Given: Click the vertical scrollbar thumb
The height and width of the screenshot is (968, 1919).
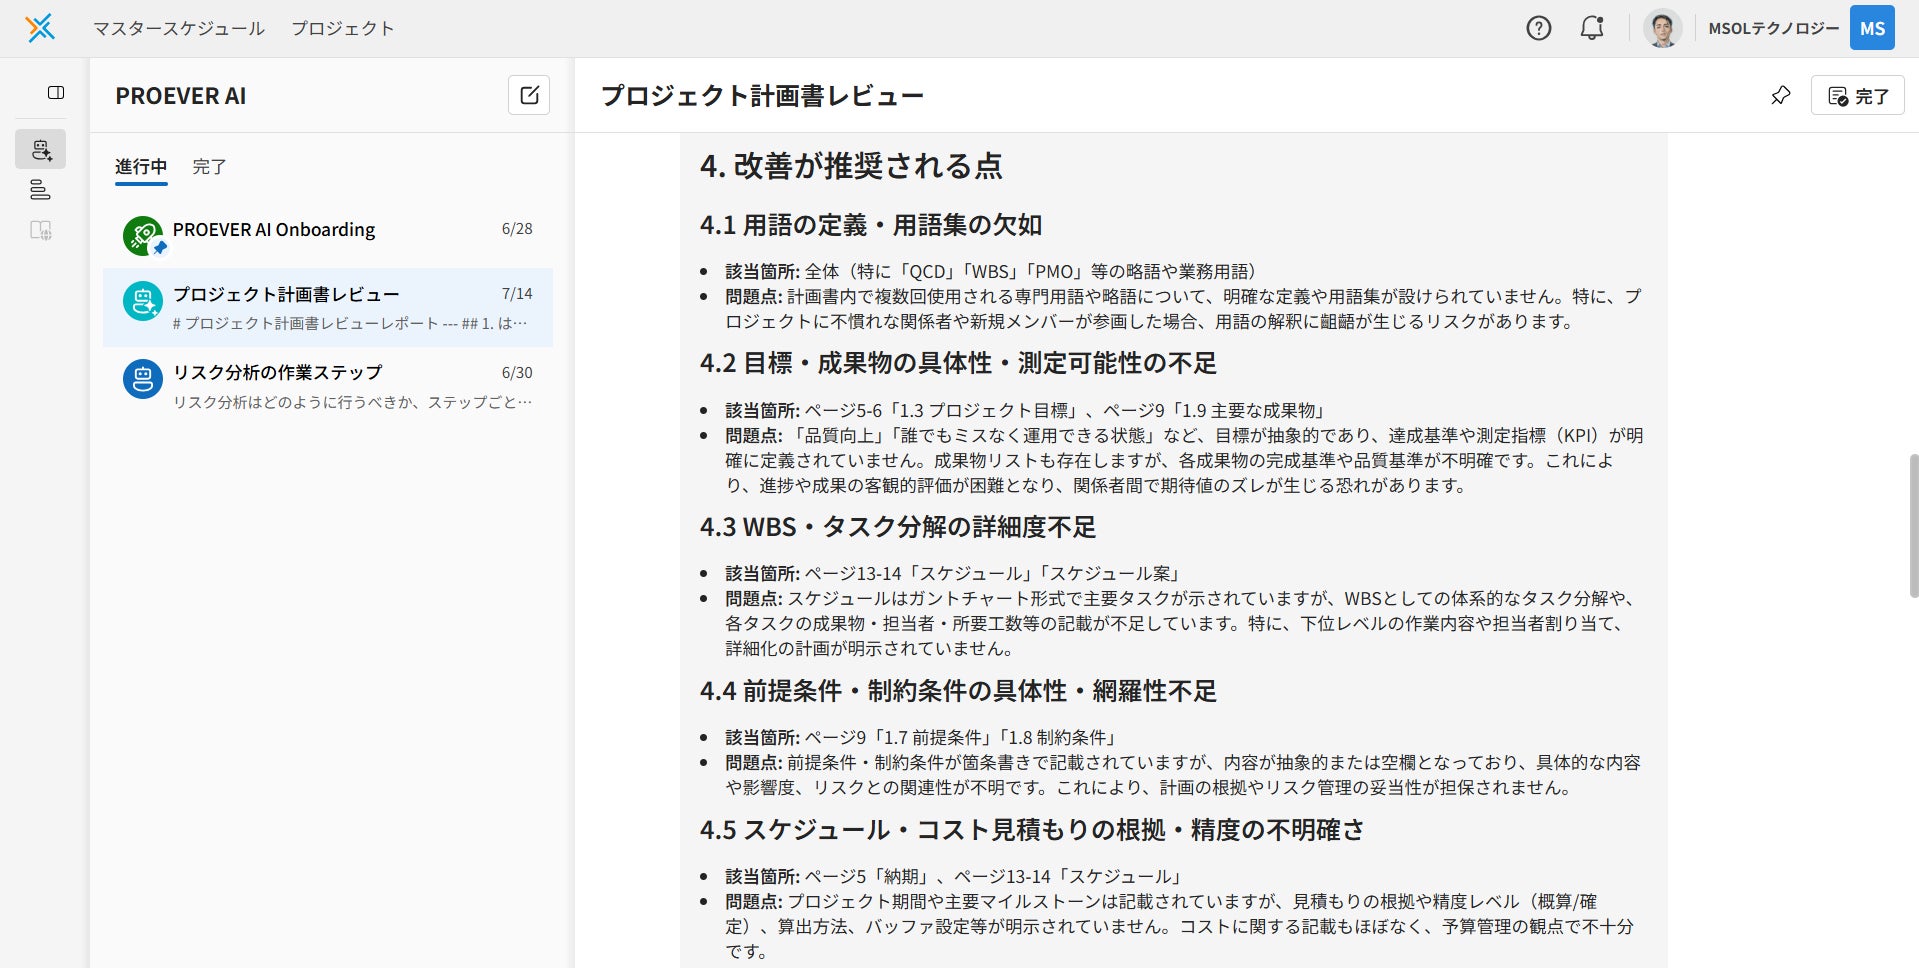Looking at the screenshot, I should pyautogui.click(x=1914, y=526).
